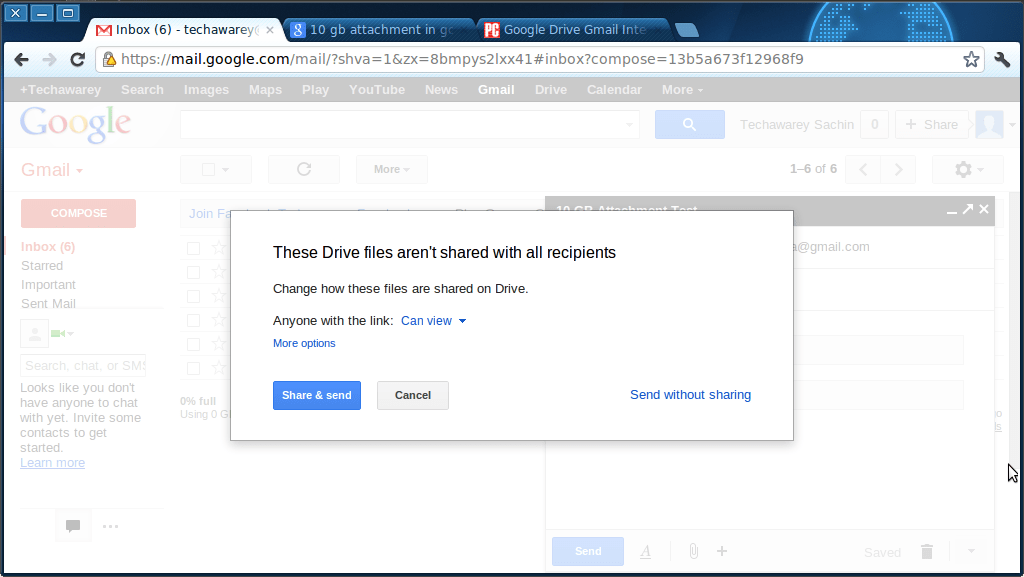Switch to 10 gb attachment tab
Viewport: 1024px width, 577px height.
[380, 30]
